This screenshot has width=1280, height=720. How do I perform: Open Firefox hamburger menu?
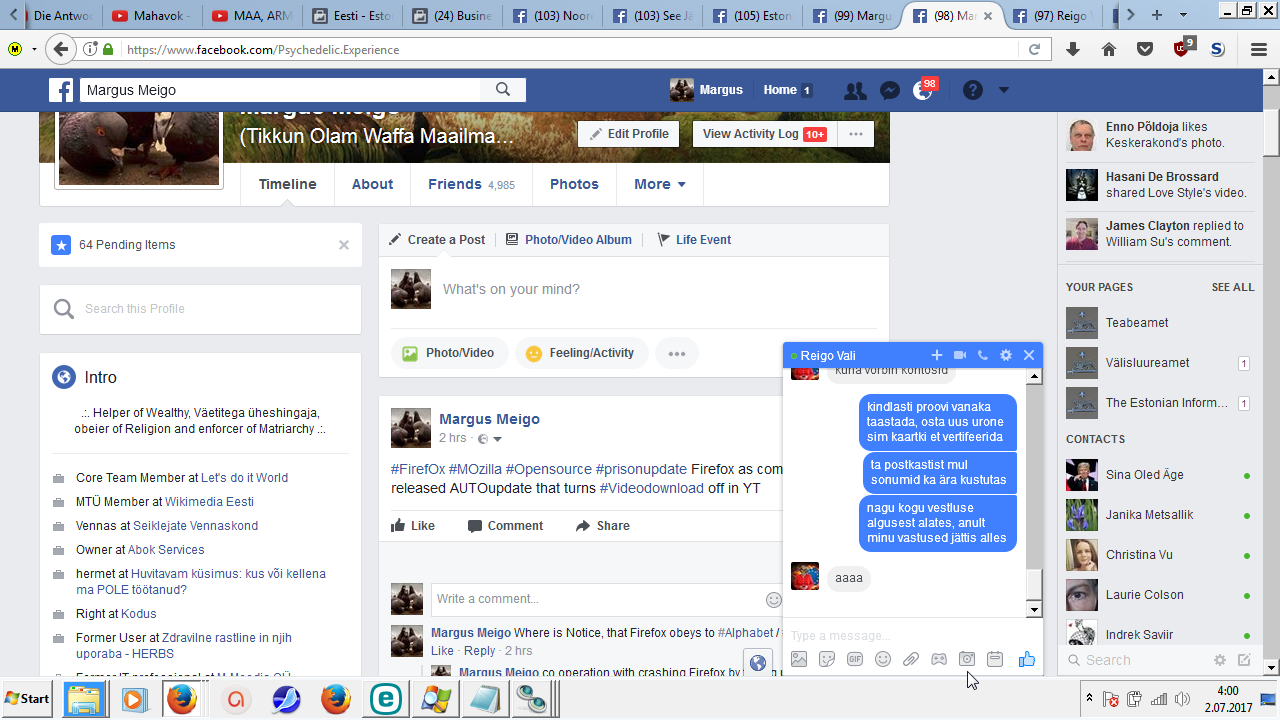click(x=1259, y=49)
